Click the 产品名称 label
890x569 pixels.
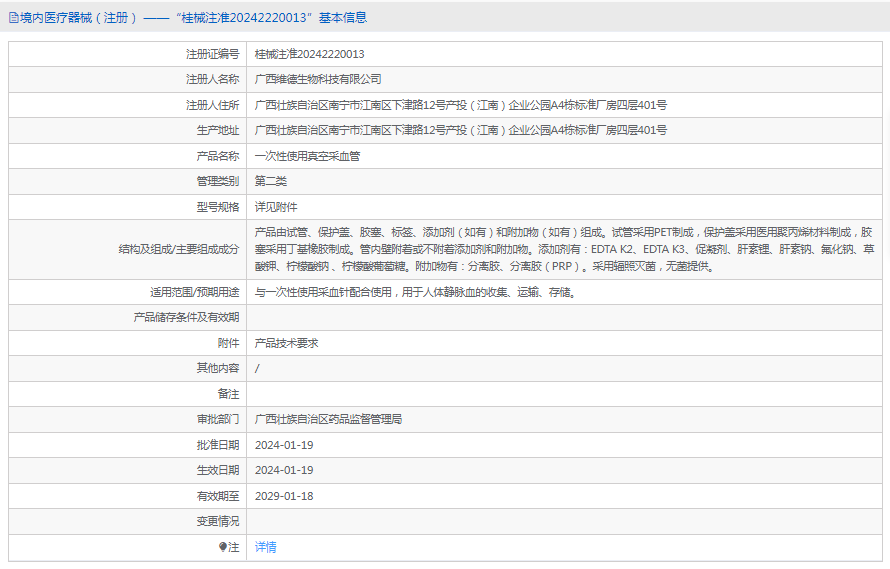pos(218,156)
